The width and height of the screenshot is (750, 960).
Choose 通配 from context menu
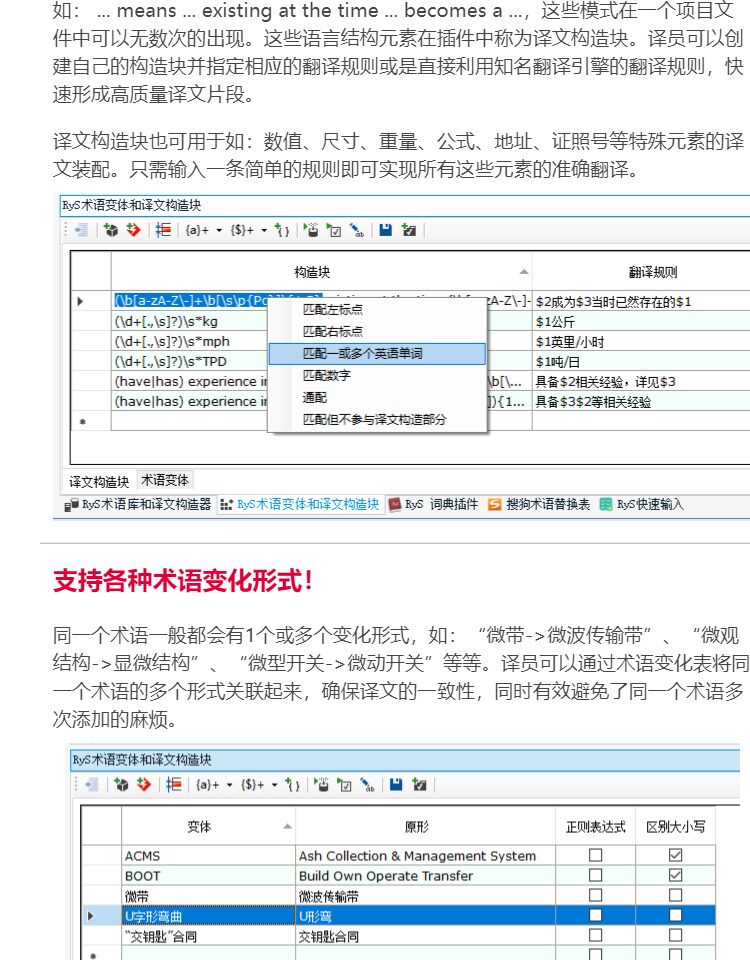[x=377, y=398]
